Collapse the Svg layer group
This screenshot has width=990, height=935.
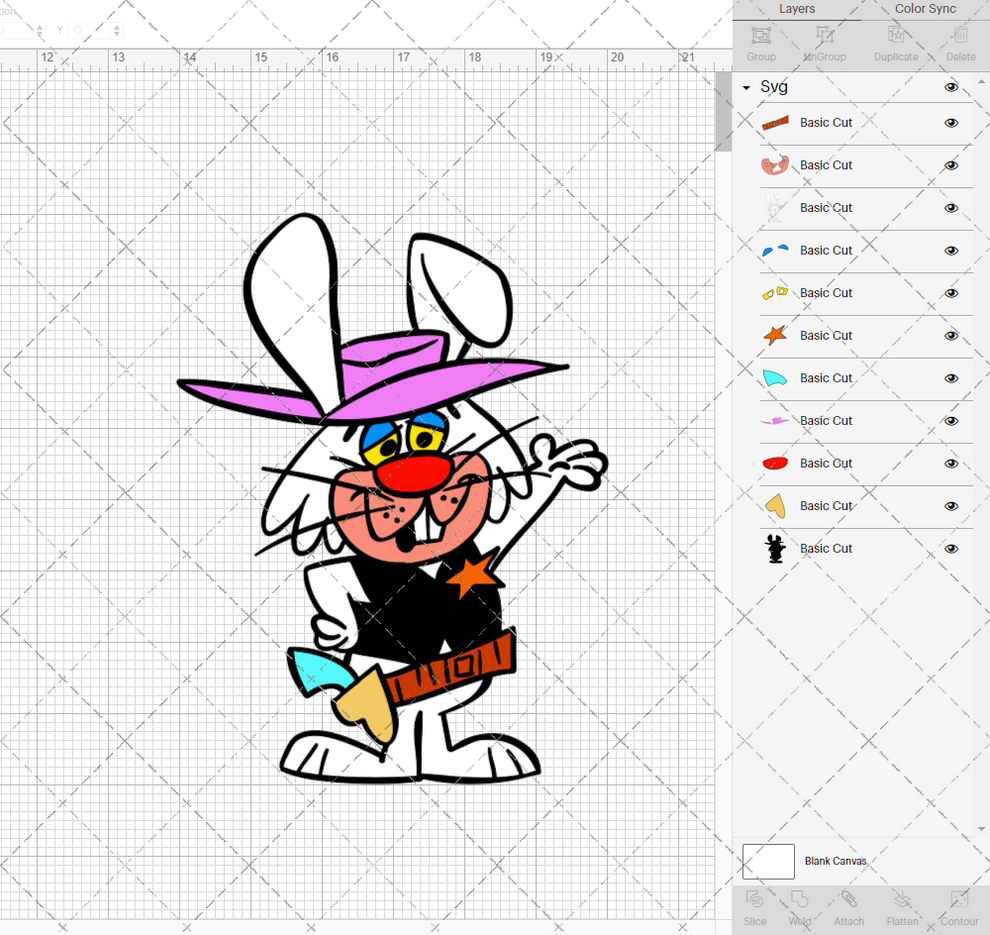coord(744,87)
